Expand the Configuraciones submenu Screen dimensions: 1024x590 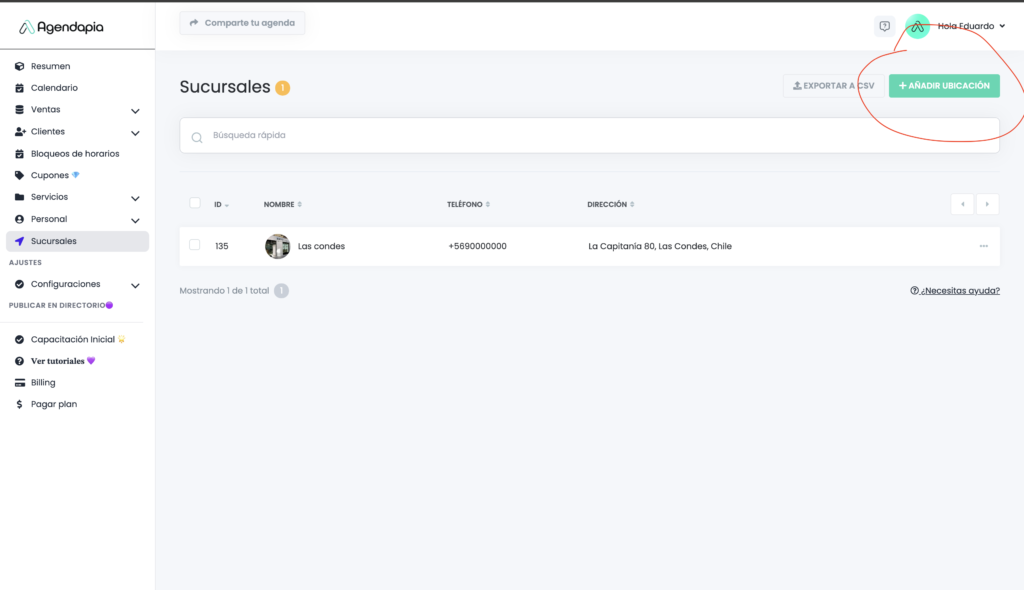(x=135, y=285)
